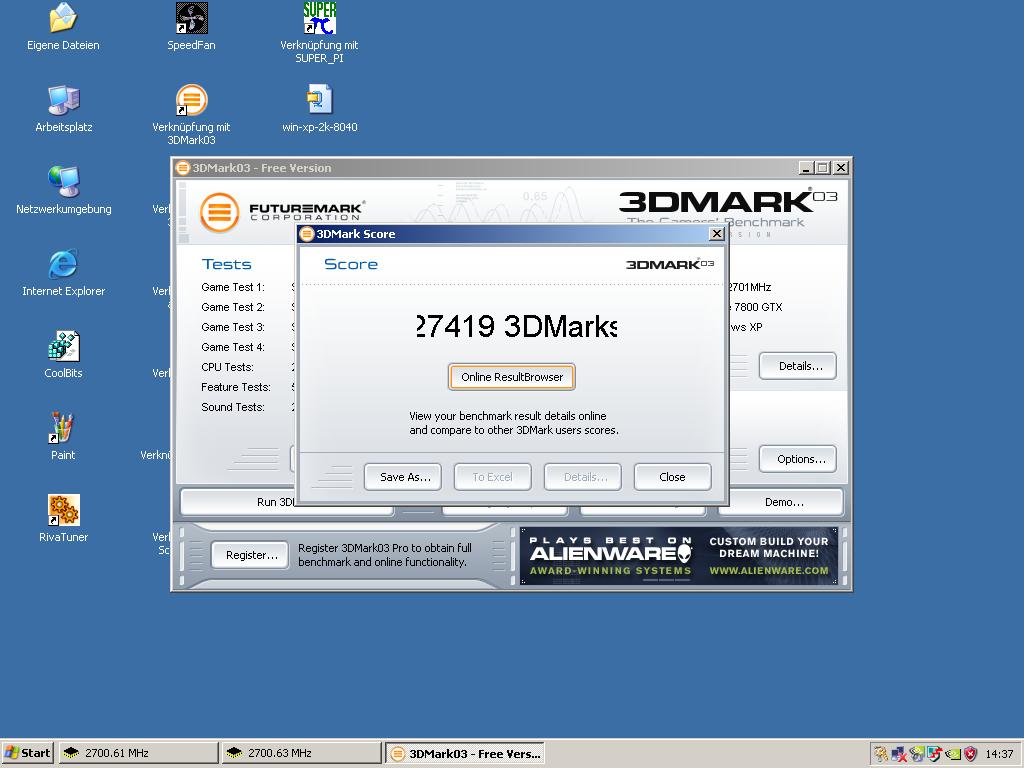Click the Tests heading in the main window
This screenshot has width=1024, height=768.
(x=227, y=264)
